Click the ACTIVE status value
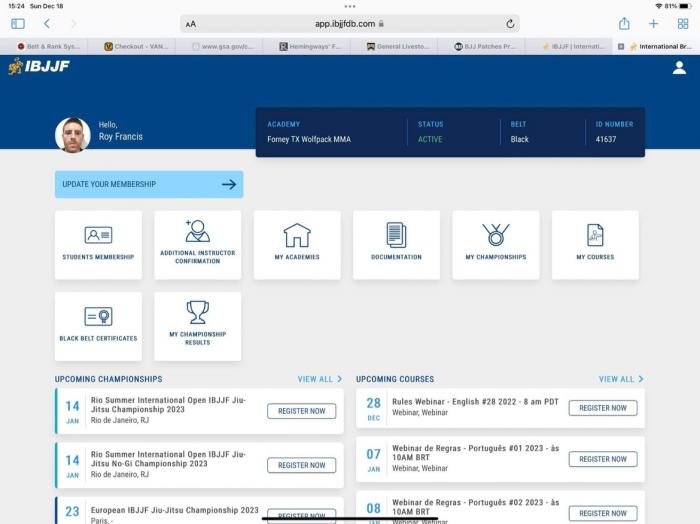Image resolution: width=700 pixels, height=524 pixels. [430, 139]
